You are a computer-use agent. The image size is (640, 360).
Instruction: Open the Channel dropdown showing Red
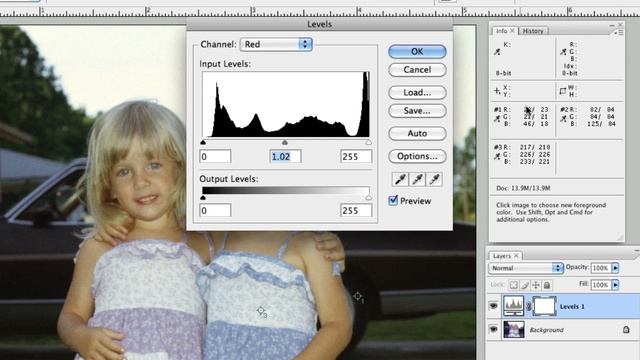click(276, 44)
